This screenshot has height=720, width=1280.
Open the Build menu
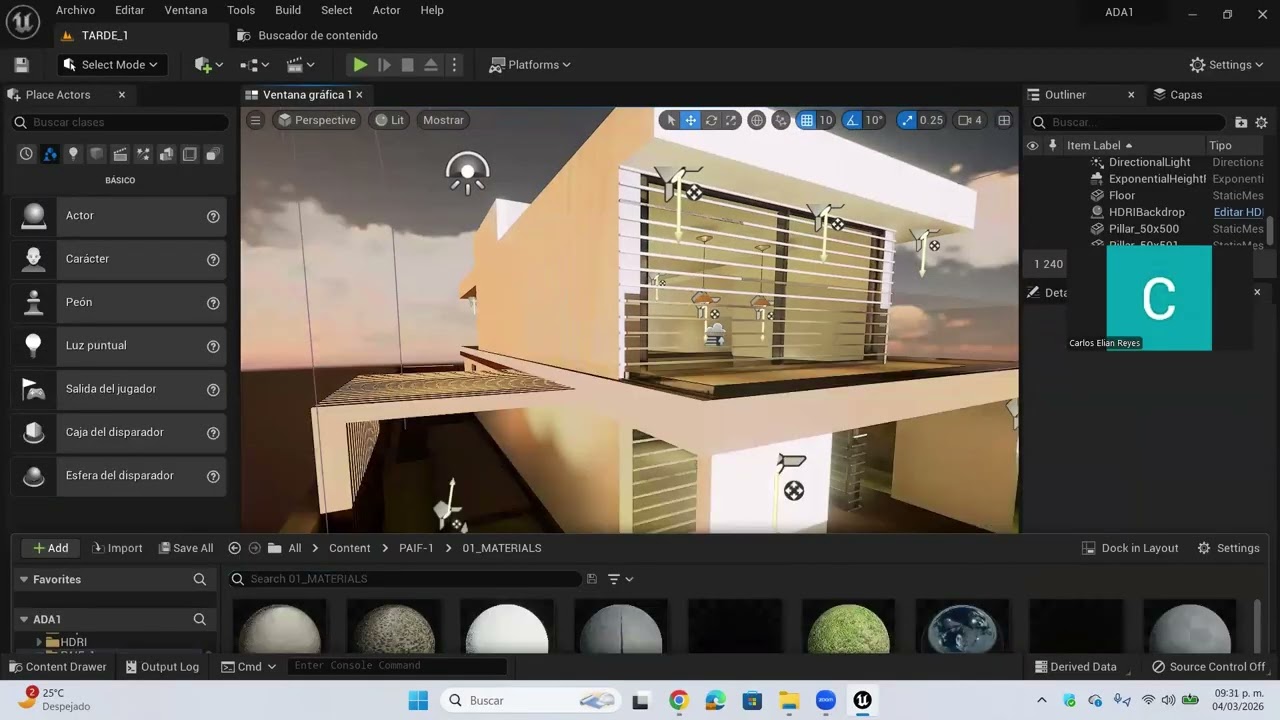tap(288, 10)
